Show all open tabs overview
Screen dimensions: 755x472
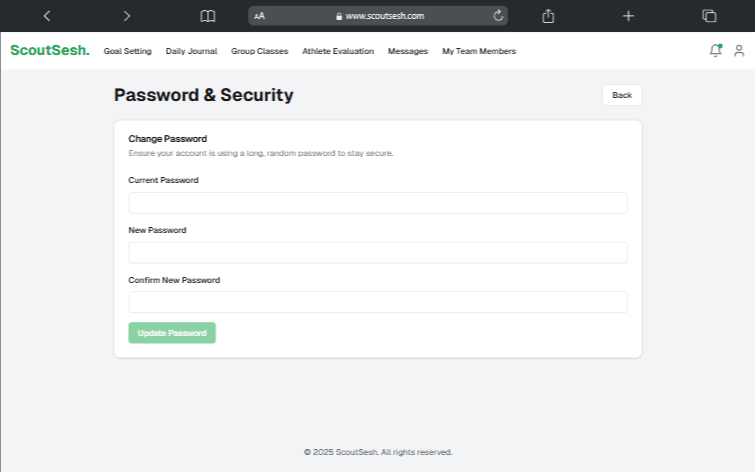(x=709, y=16)
